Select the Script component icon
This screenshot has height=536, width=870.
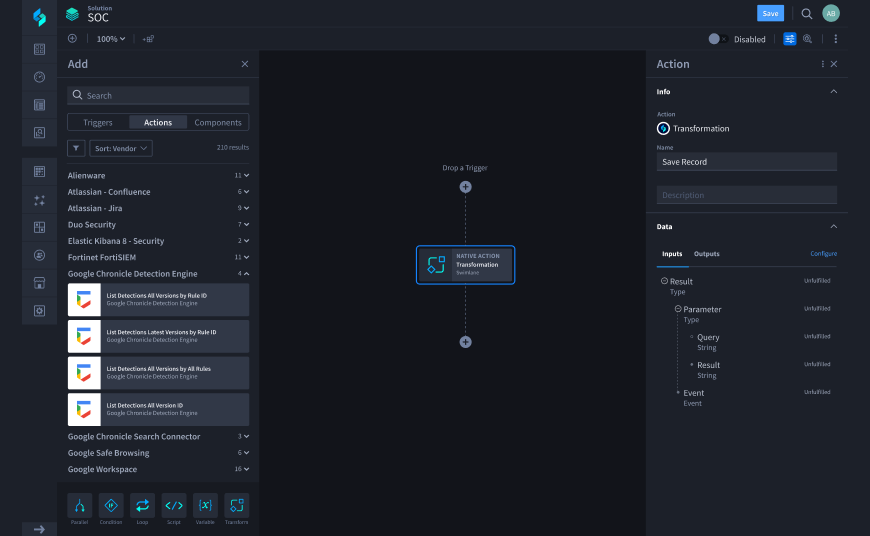pos(174,505)
